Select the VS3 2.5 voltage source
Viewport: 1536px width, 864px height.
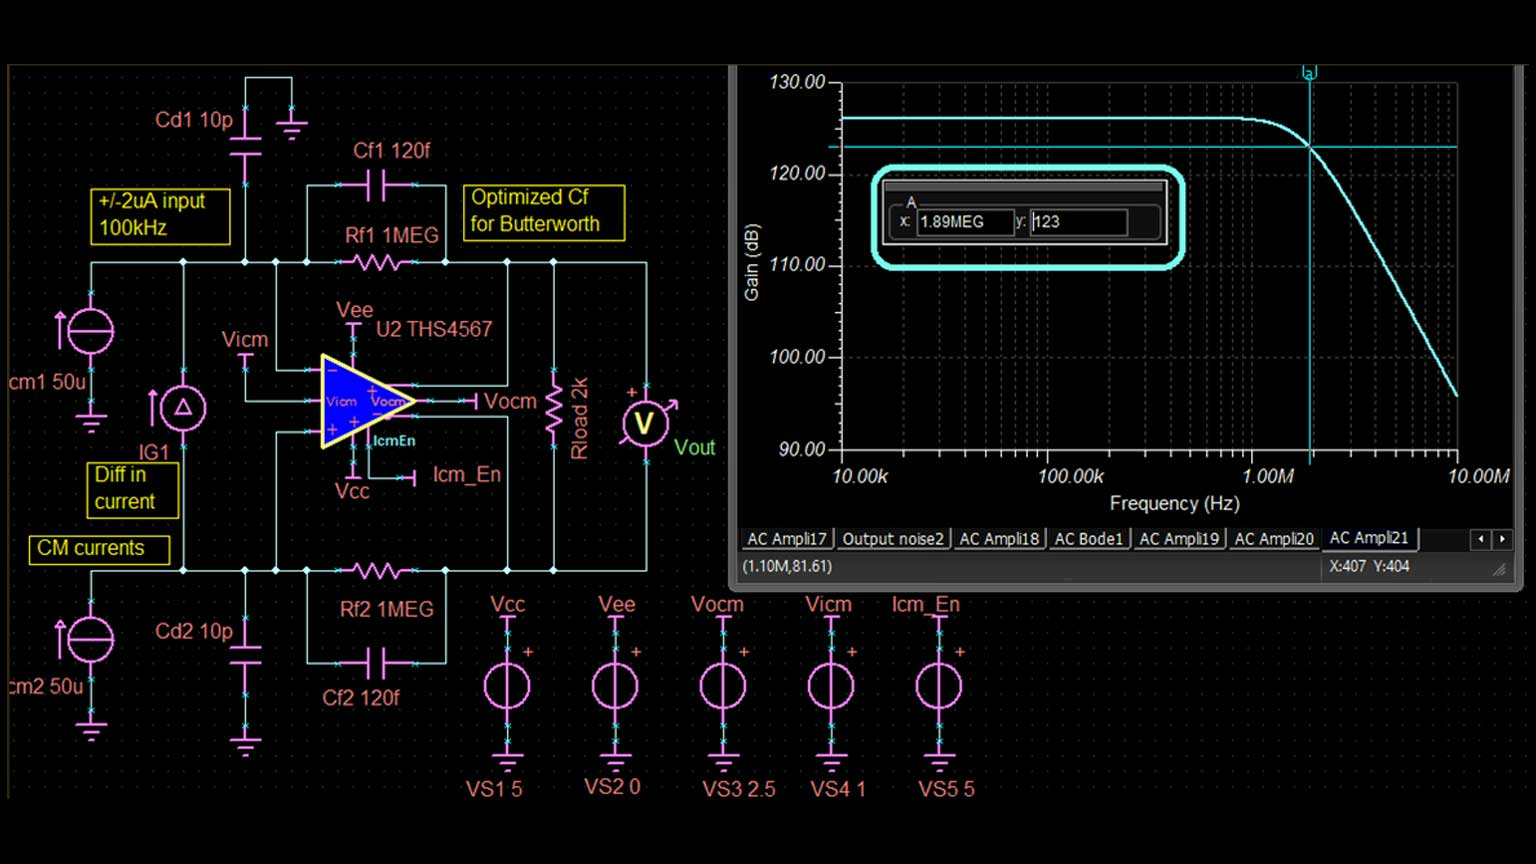point(723,686)
